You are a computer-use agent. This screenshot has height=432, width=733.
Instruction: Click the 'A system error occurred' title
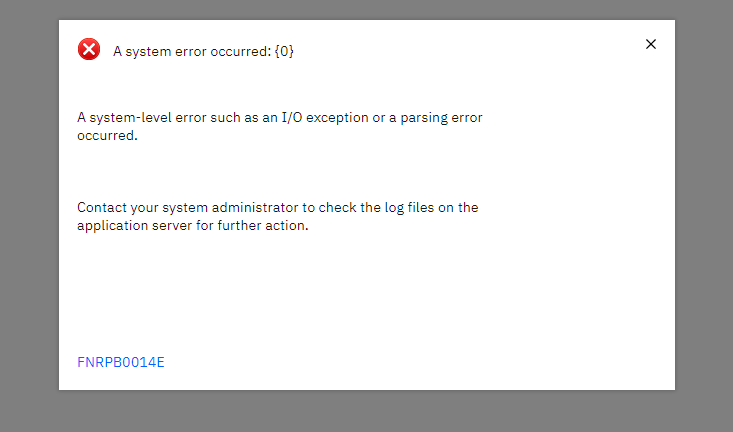(x=203, y=51)
